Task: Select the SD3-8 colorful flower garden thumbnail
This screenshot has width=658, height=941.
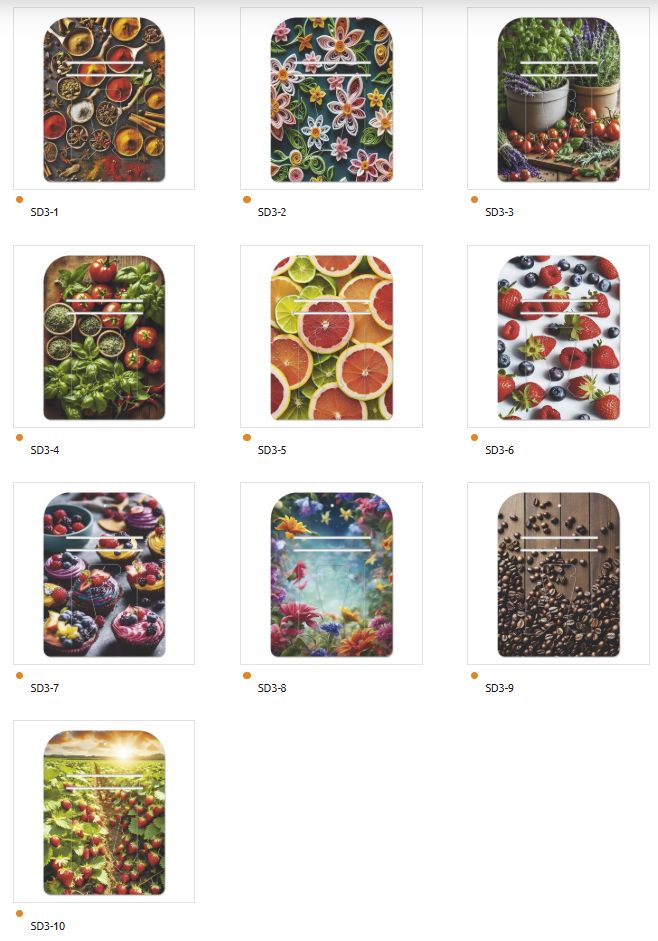Action: [x=331, y=574]
